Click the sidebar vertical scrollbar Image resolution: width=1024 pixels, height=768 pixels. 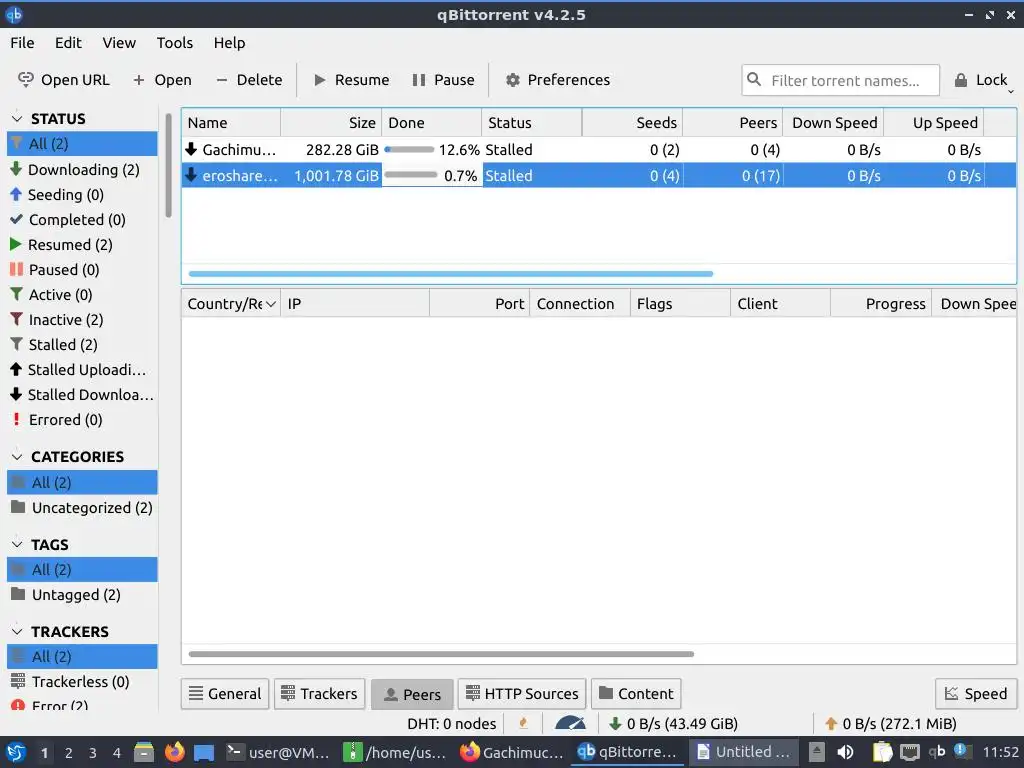[168, 166]
